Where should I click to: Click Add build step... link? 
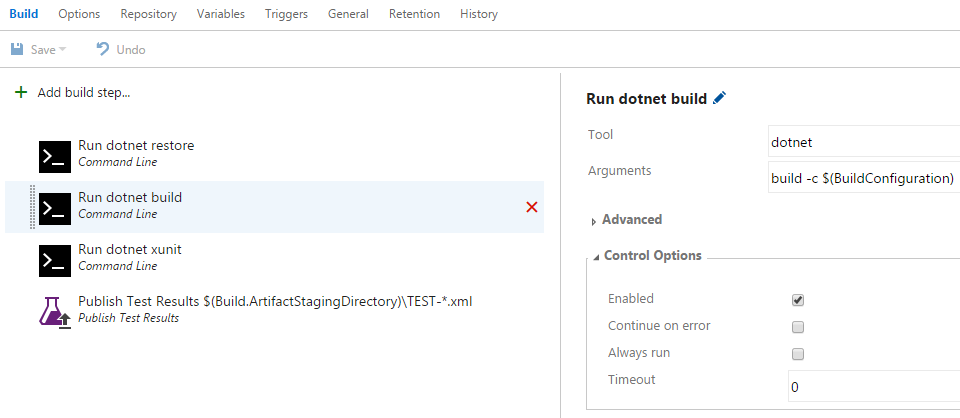84,92
